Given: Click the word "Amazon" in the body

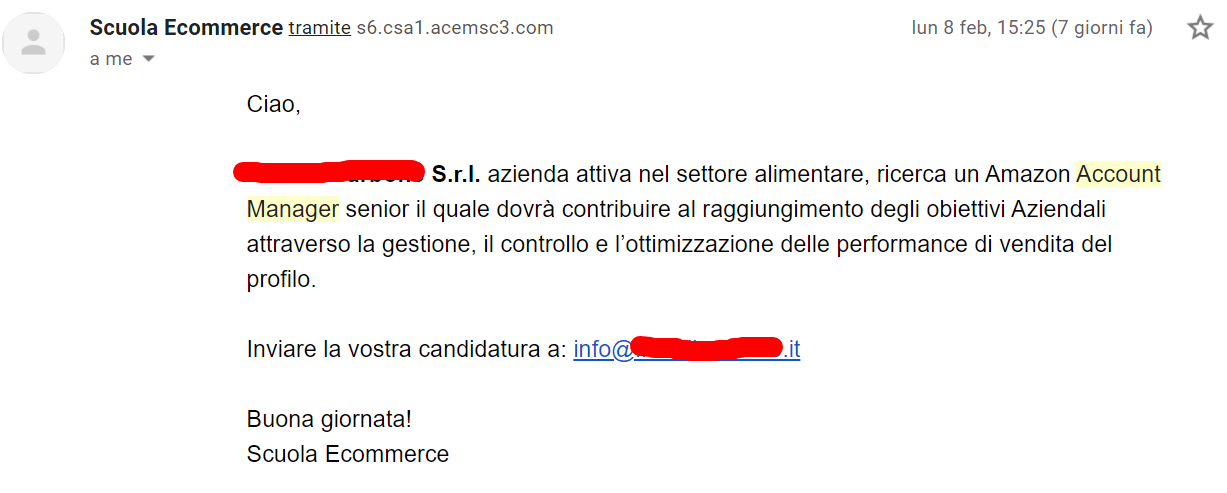Looking at the screenshot, I should pos(1027,174).
